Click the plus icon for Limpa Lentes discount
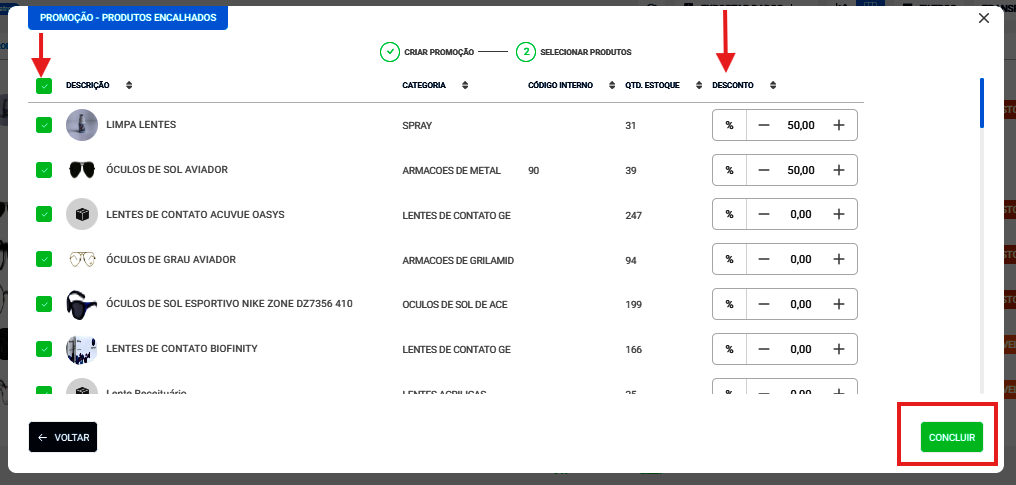 click(x=838, y=125)
